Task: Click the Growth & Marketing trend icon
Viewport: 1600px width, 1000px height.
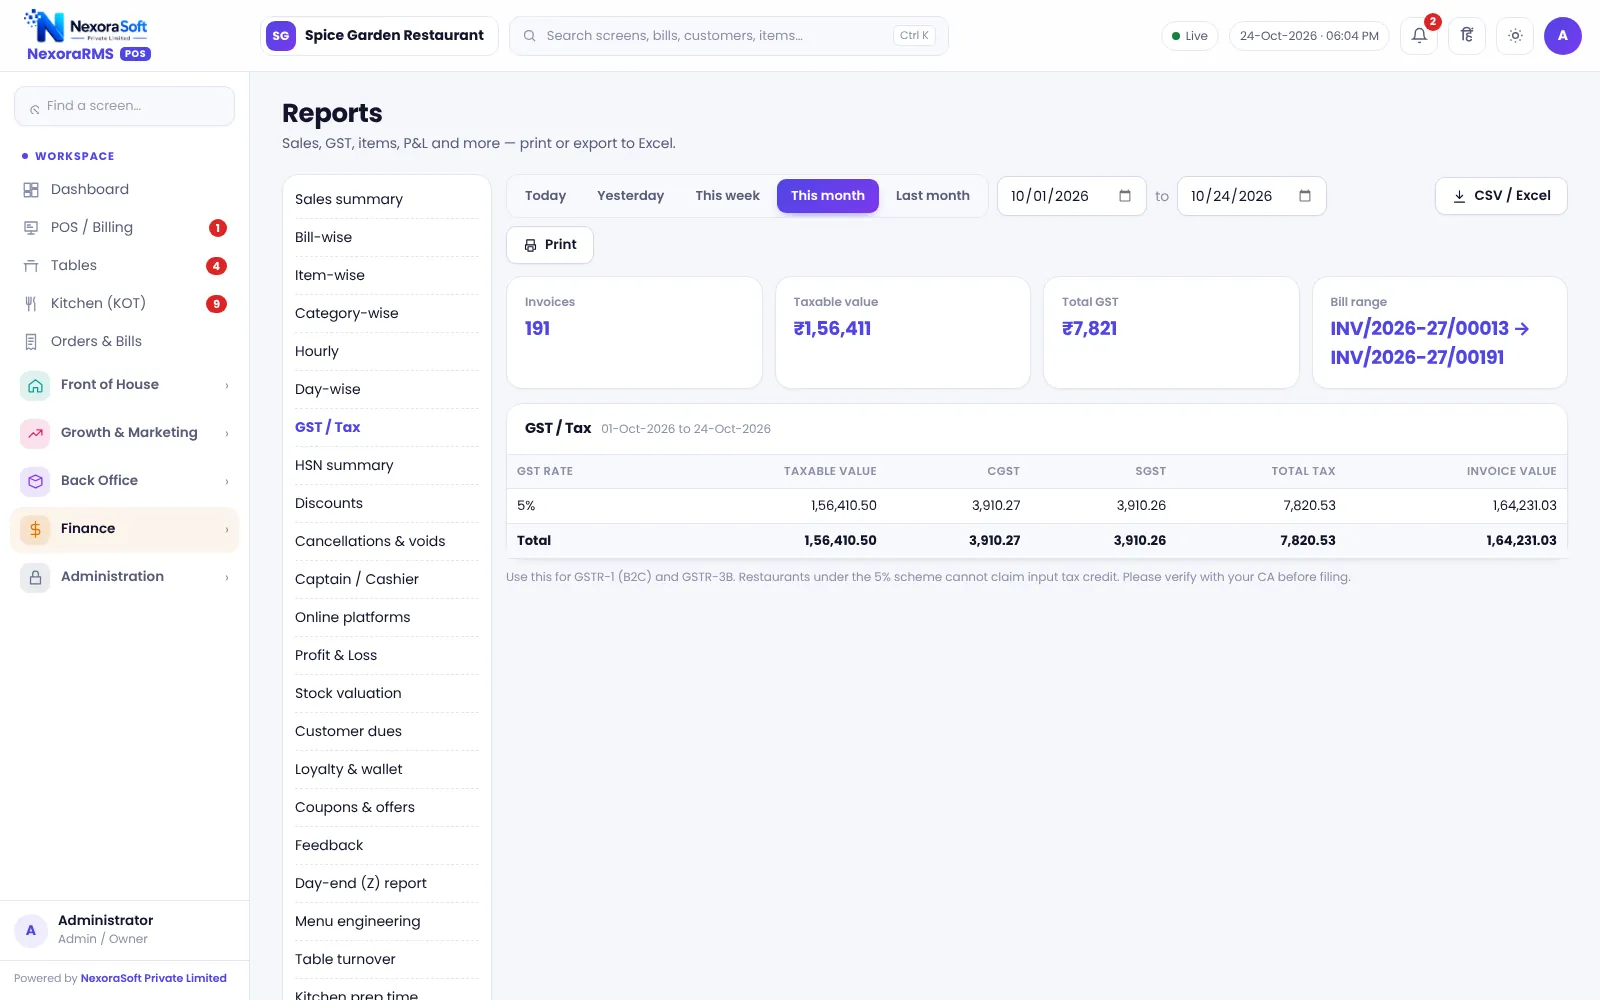Action: coord(35,433)
